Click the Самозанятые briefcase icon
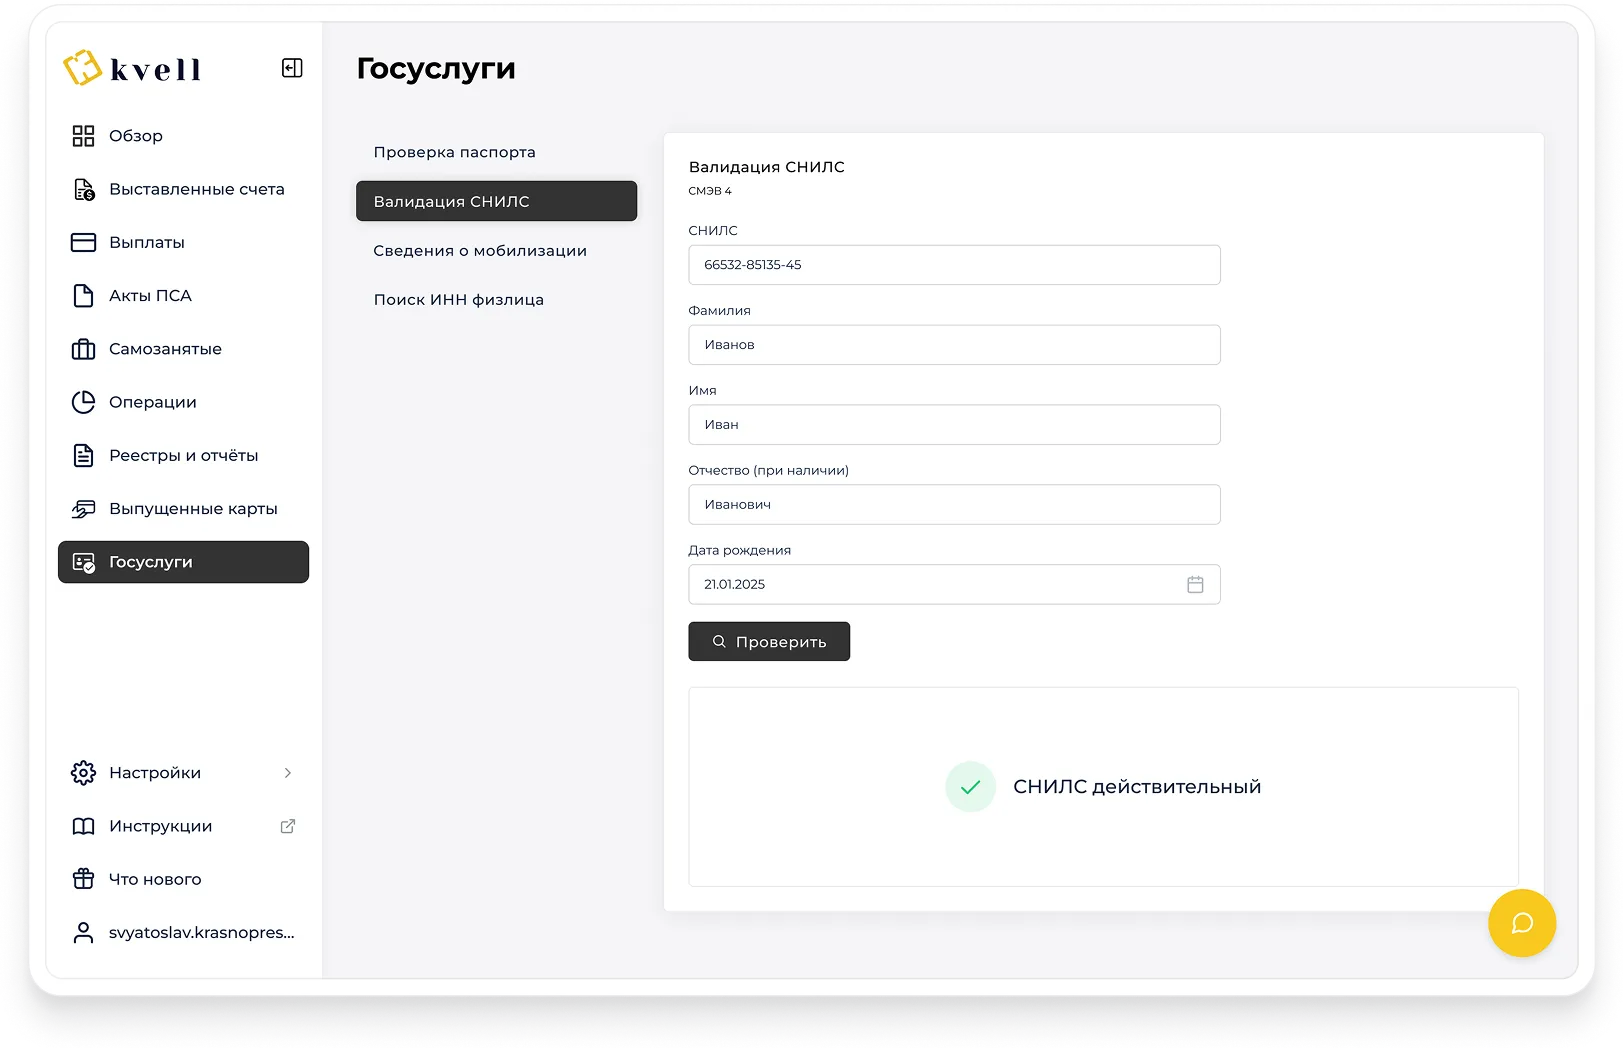Viewport: 1623px width, 1048px height. [x=84, y=349]
